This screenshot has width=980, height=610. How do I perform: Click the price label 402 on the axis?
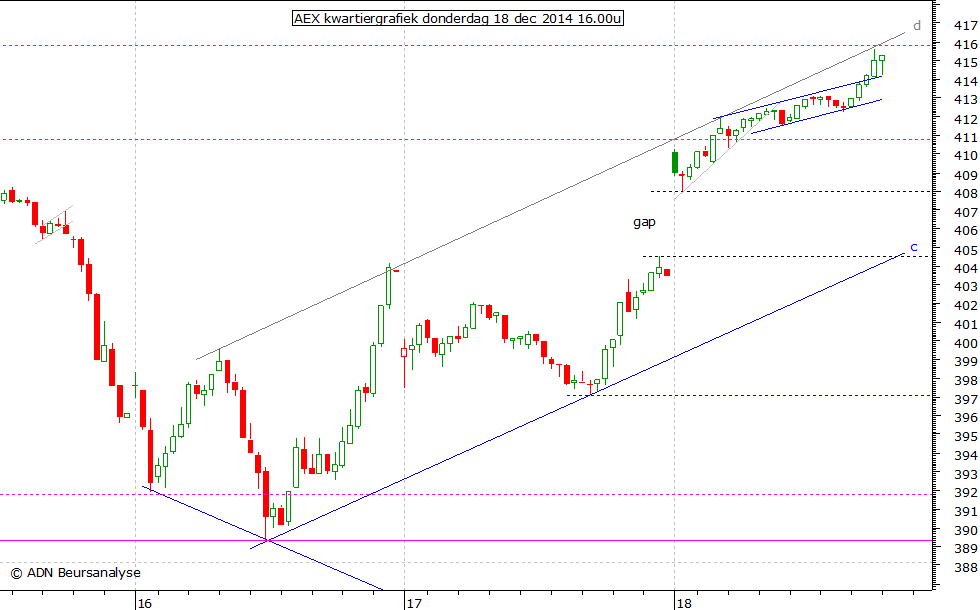point(966,306)
